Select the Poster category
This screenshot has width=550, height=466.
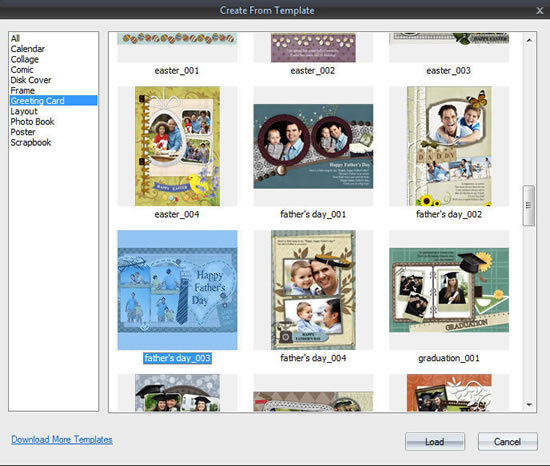(23, 132)
